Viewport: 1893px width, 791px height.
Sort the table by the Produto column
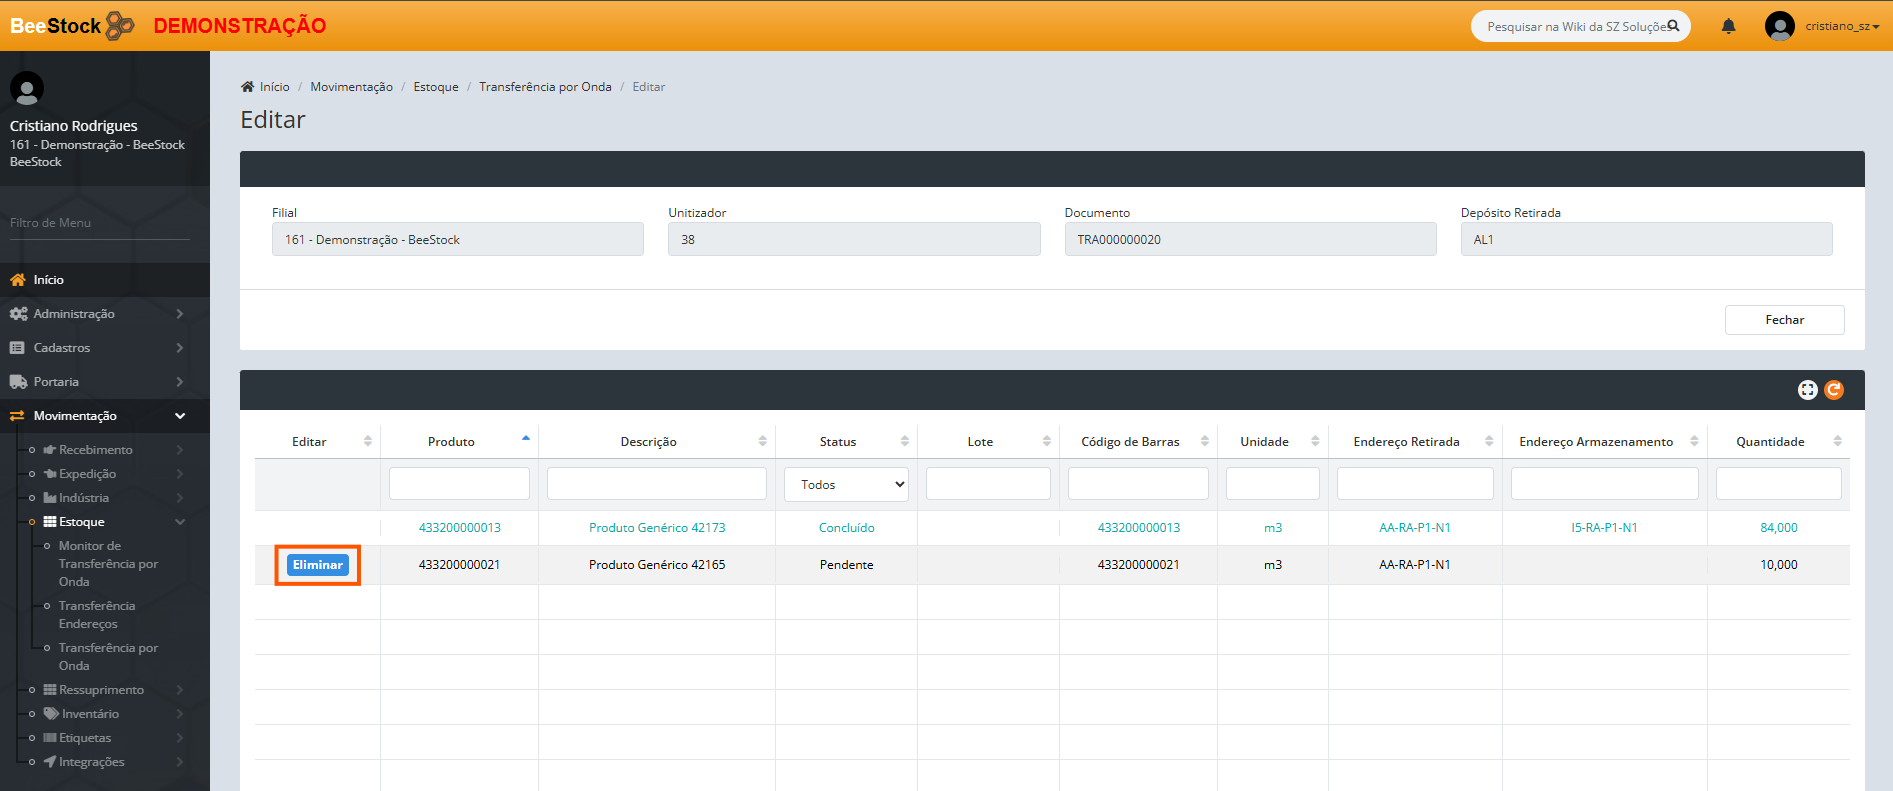tap(452, 442)
